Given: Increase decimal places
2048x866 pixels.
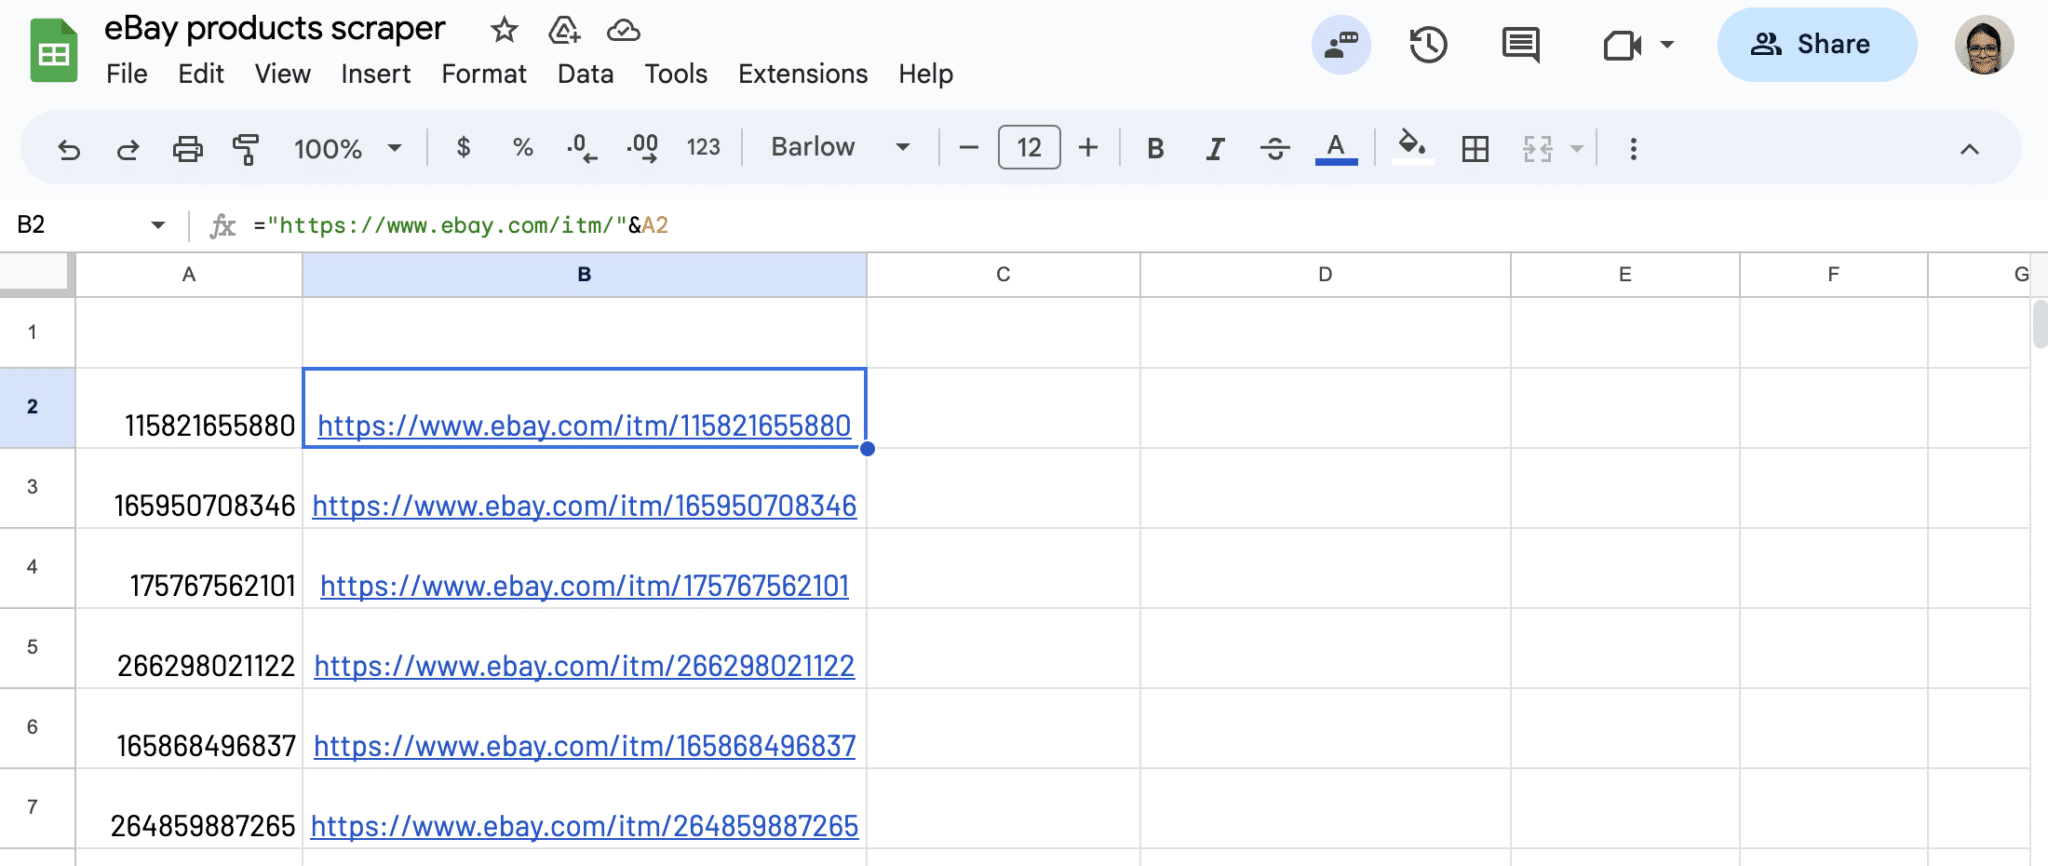Looking at the screenshot, I should coord(643,148).
